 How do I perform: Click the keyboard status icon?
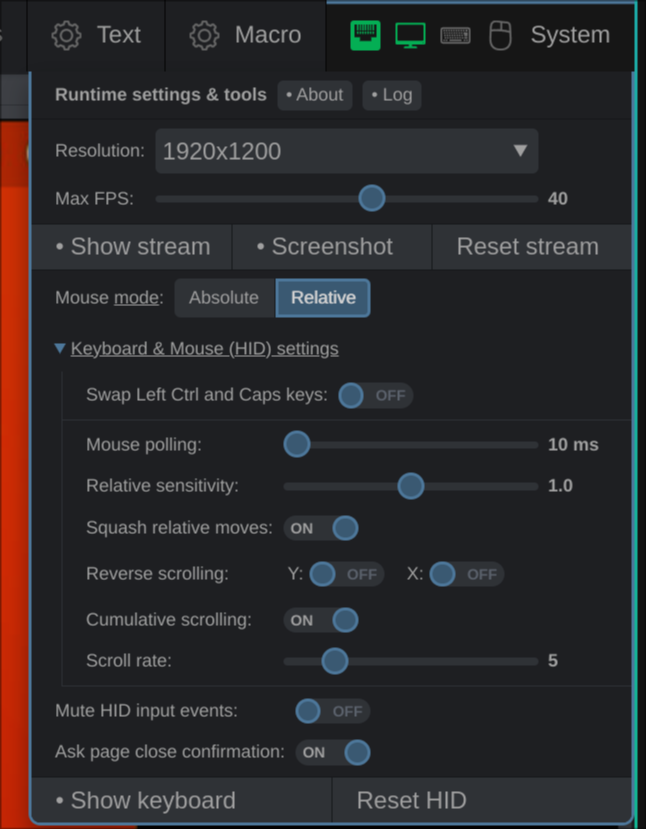pyautogui.click(x=455, y=35)
